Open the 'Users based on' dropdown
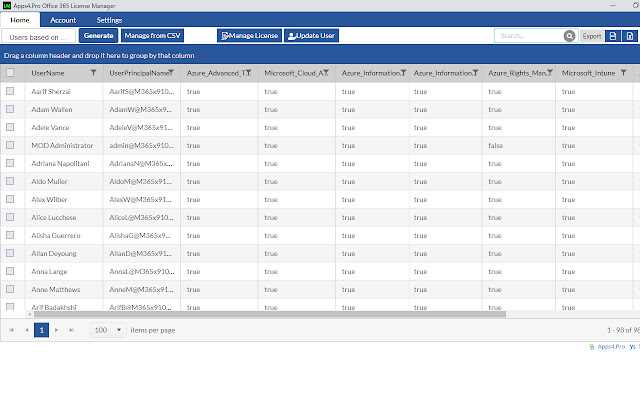Image resolution: width=640 pixels, height=400 pixels. coord(38,37)
